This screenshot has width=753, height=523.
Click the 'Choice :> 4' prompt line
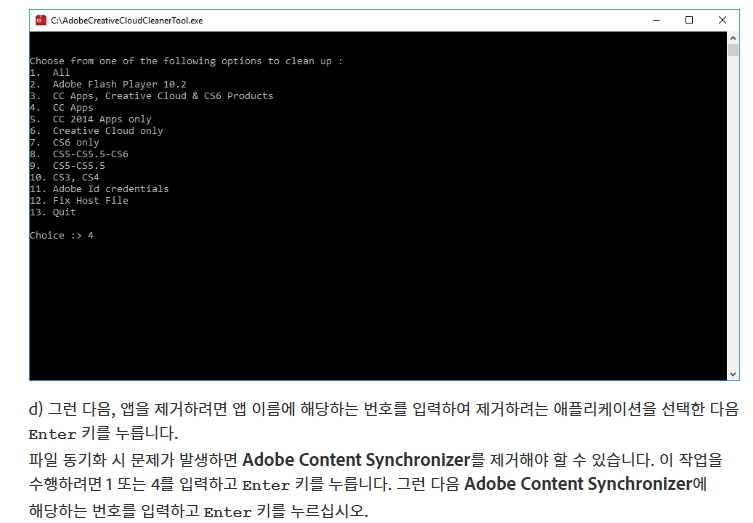pyautogui.click(x=61, y=235)
